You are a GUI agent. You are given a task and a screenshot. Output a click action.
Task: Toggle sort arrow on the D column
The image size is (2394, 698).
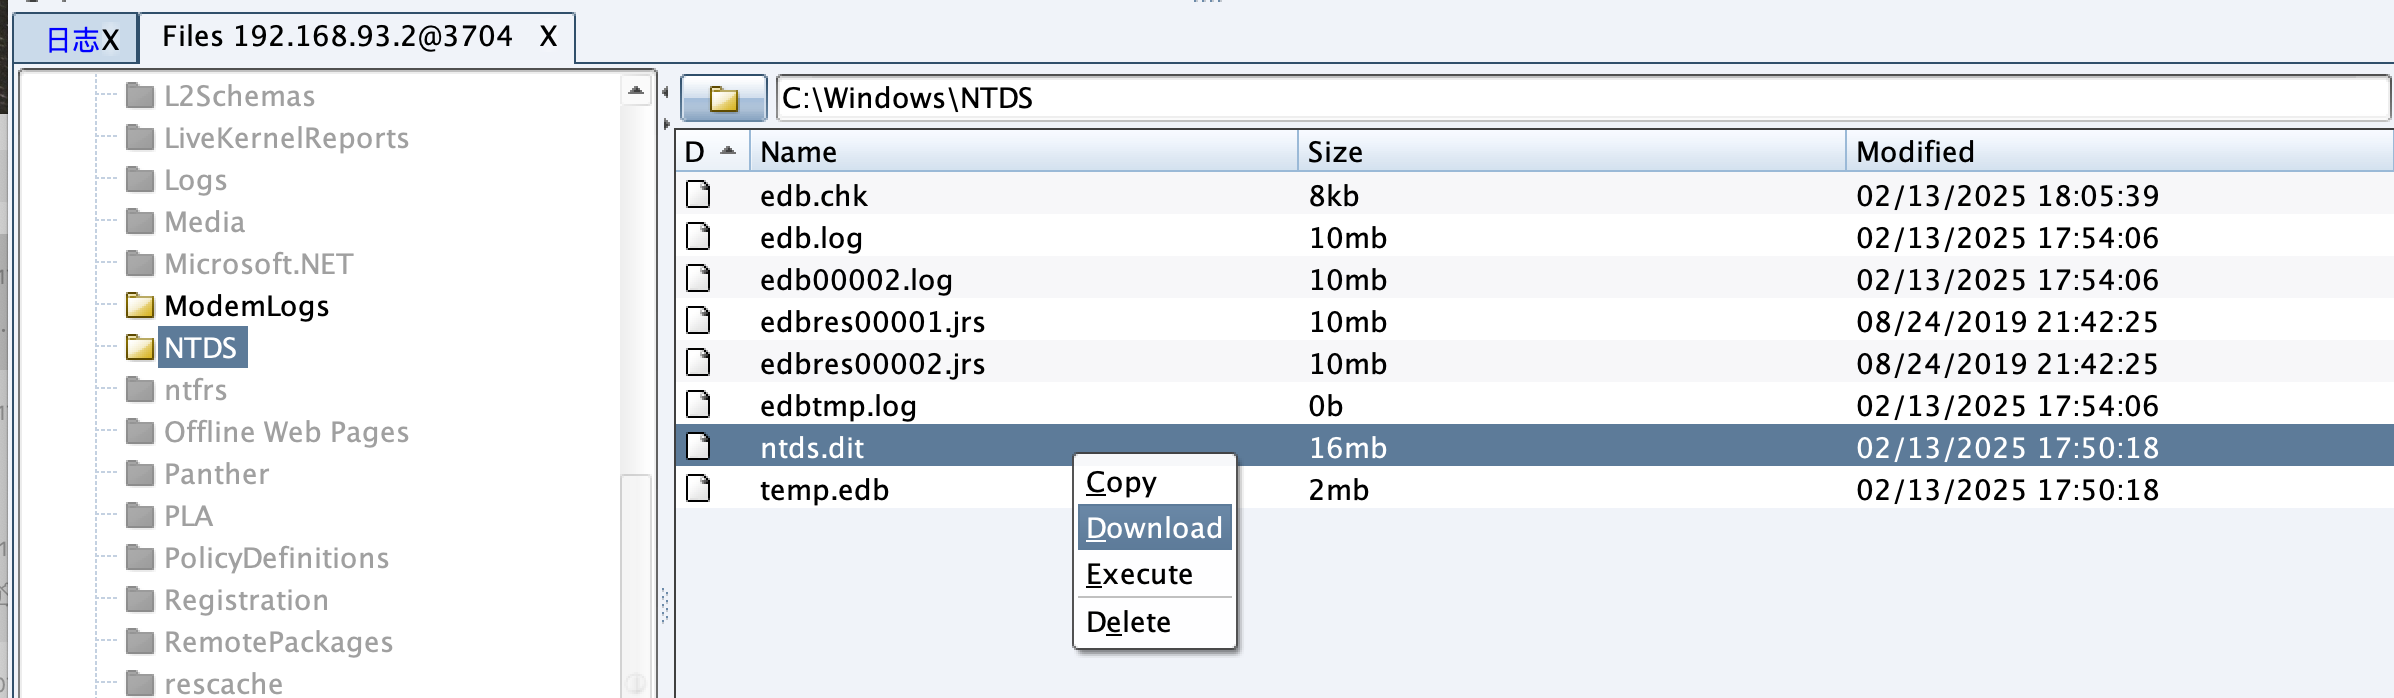coord(712,152)
